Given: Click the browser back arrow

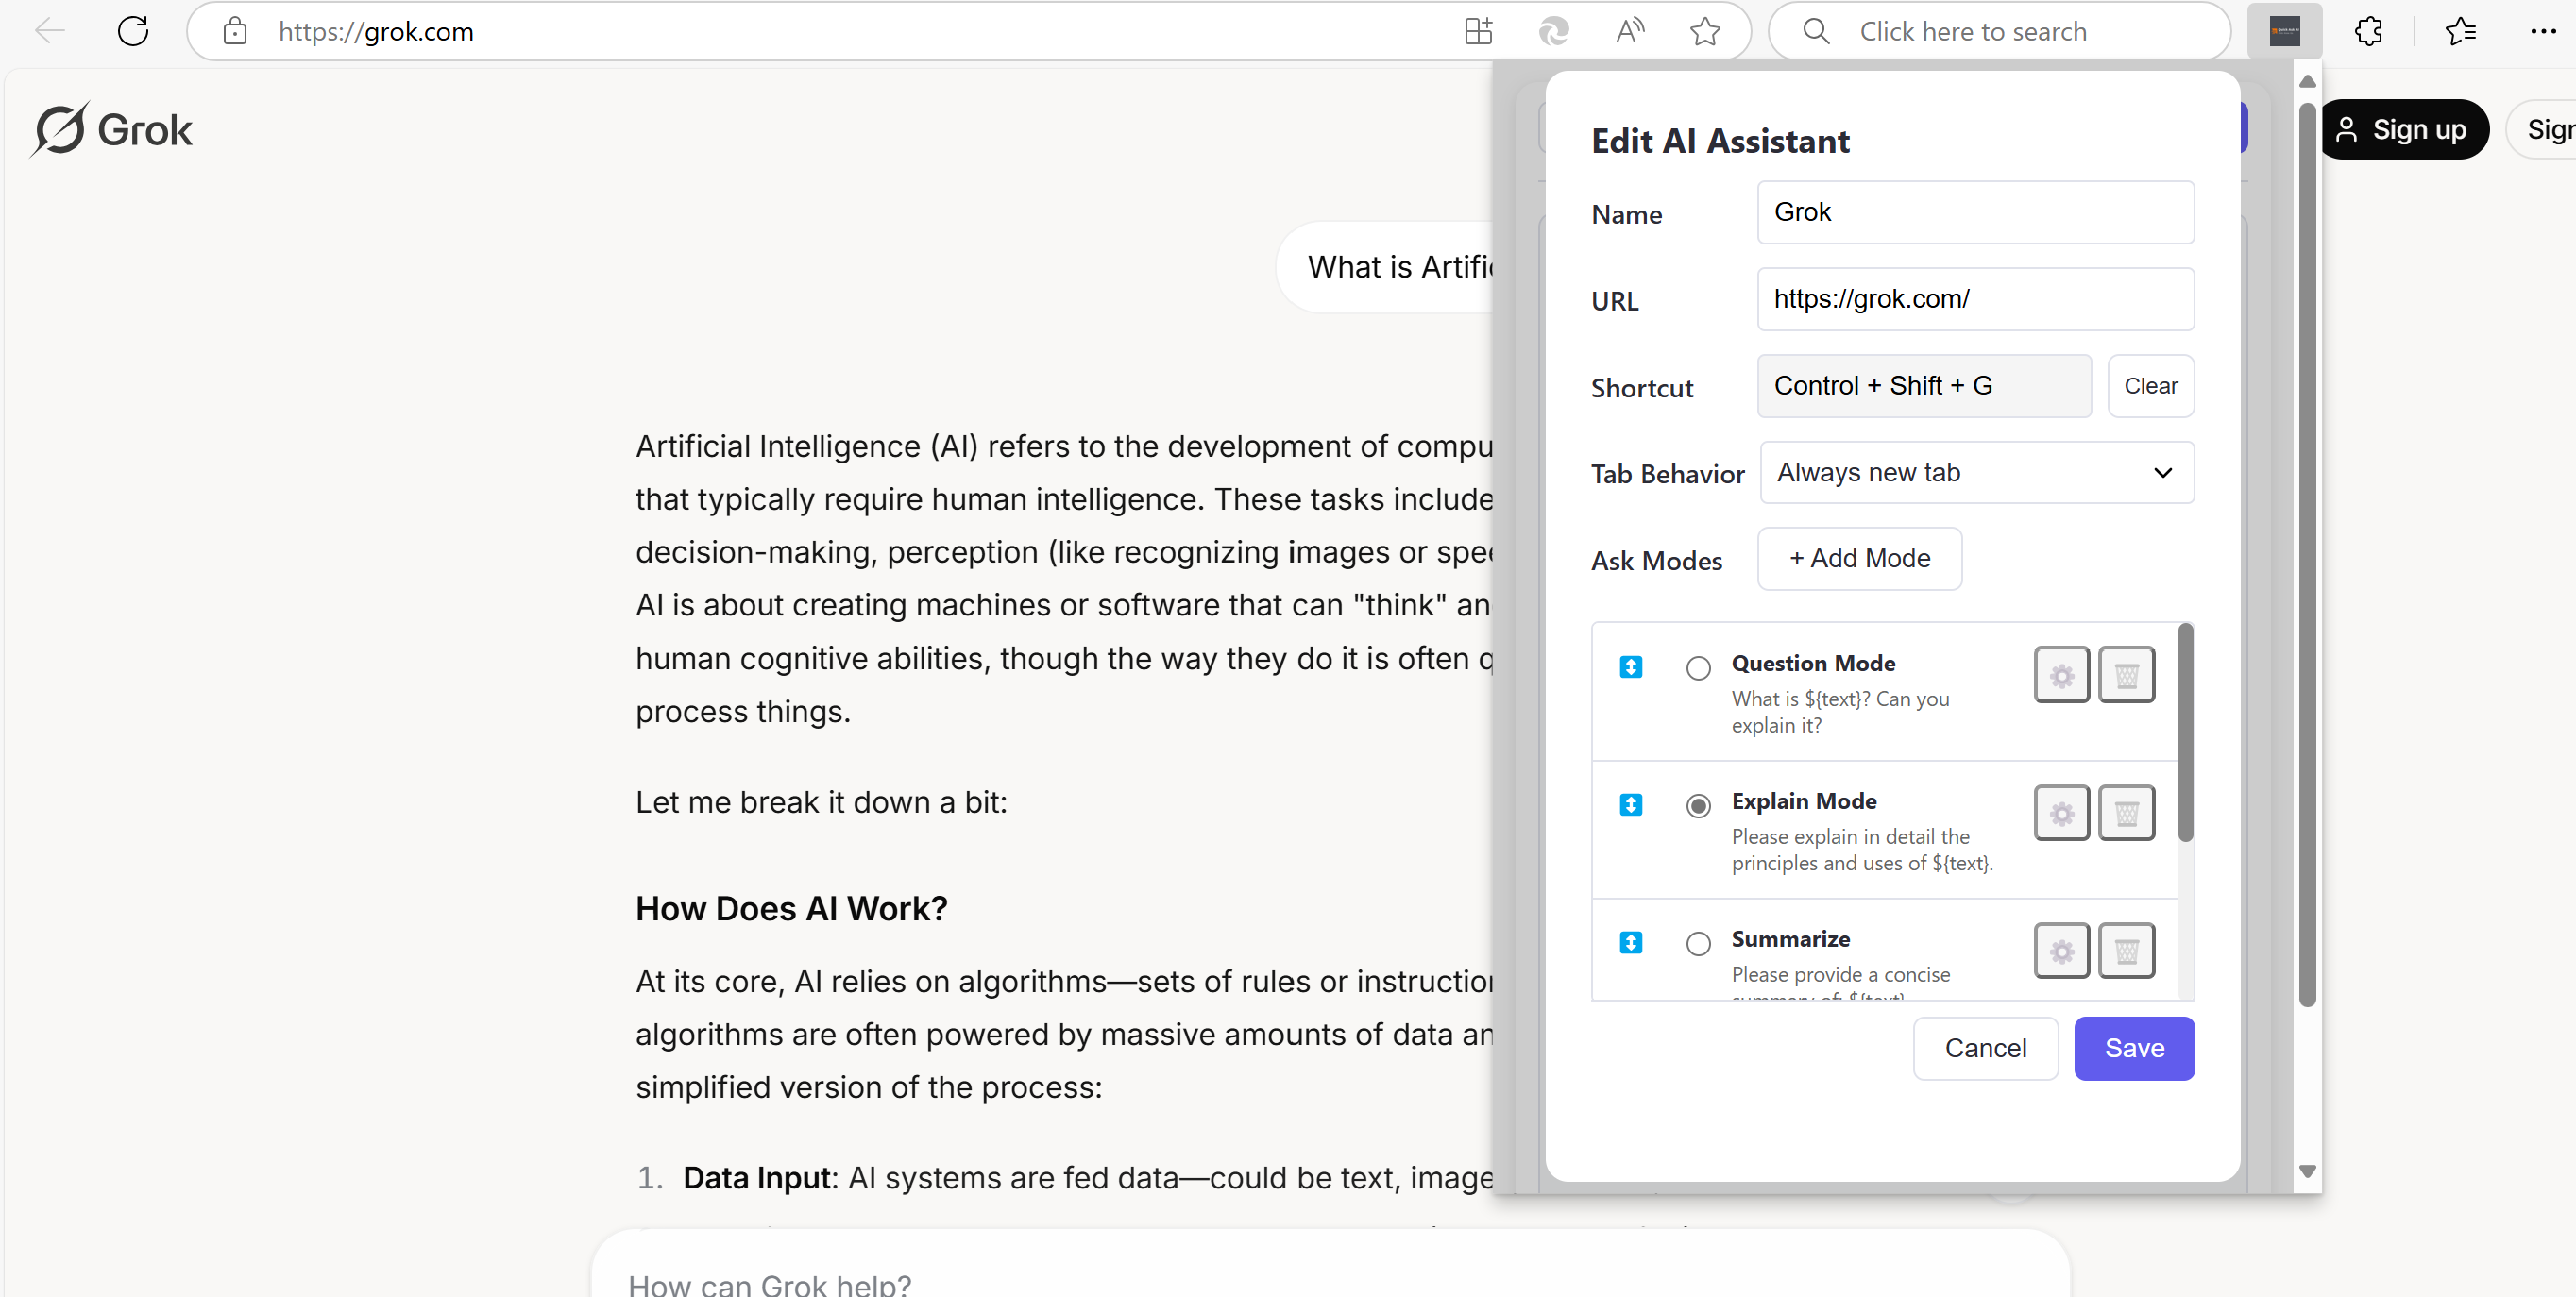Looking at the screenshot, I should 49,31.
